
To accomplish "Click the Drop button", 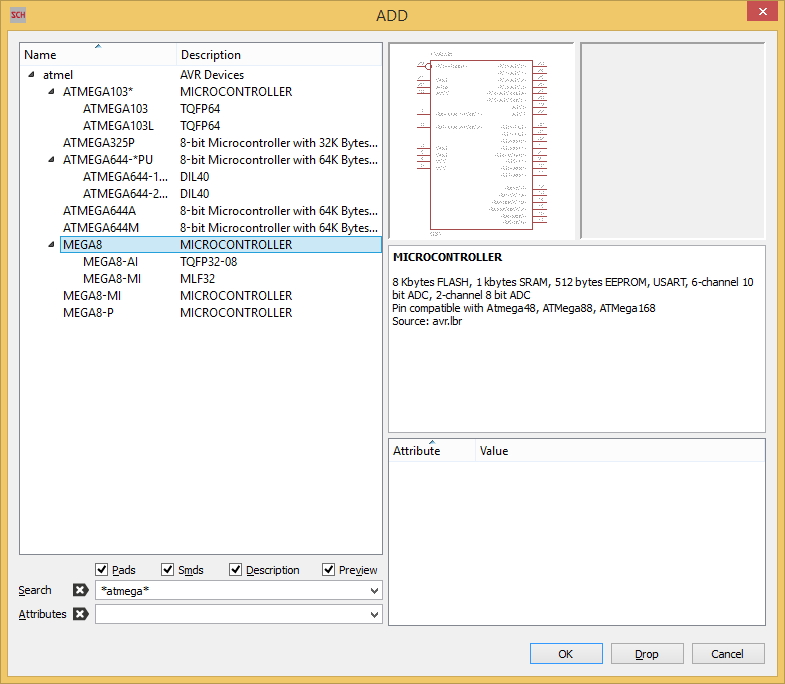I will click(x=647, y=654).
